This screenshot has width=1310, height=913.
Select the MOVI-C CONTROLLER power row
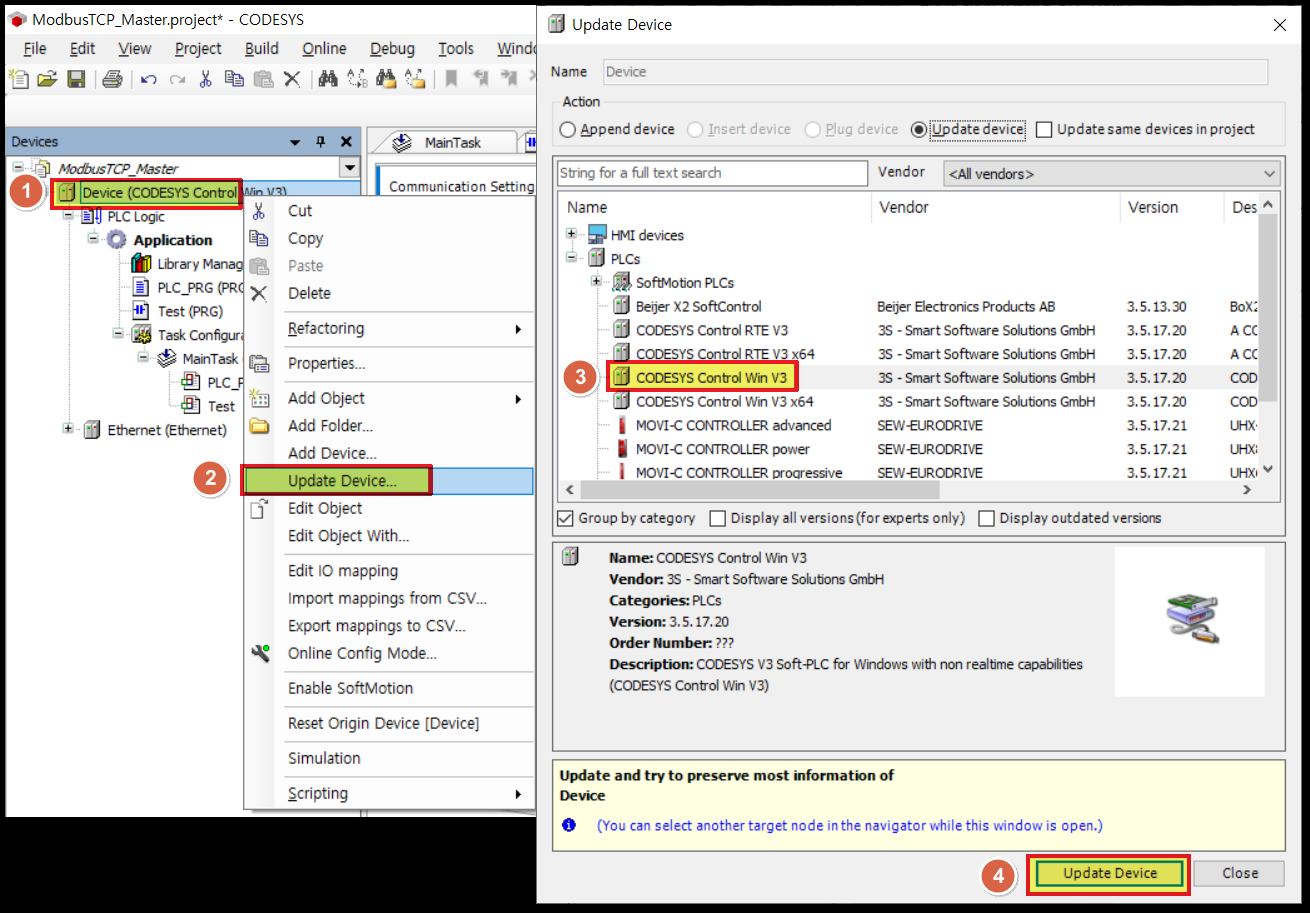click(x=907, y=449)
